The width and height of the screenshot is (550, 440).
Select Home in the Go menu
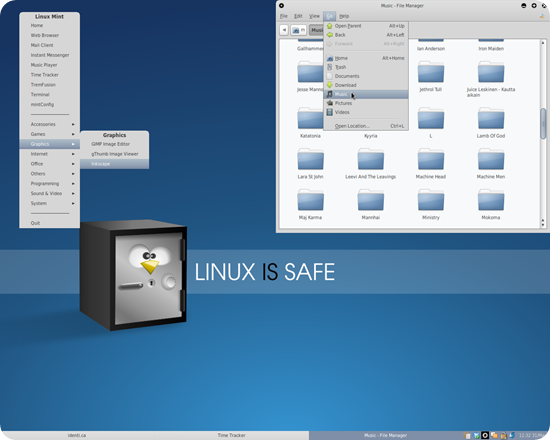(x=365, y=58)
